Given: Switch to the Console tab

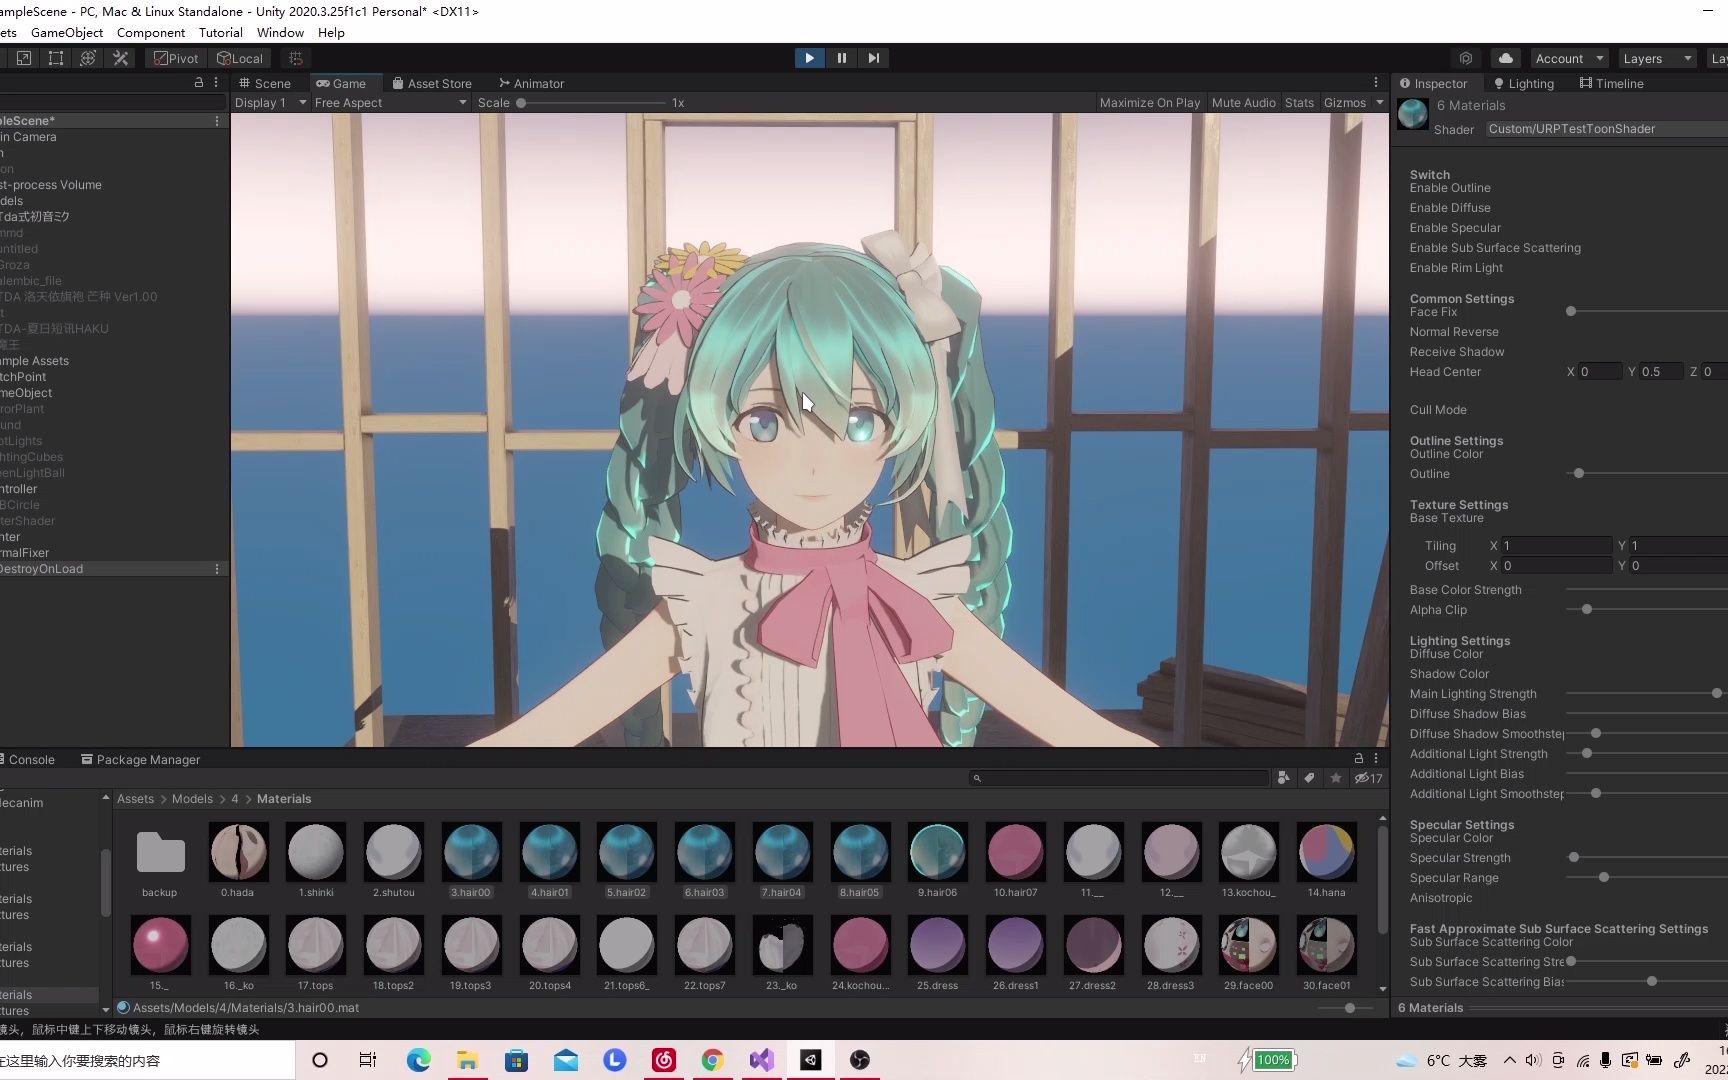Looking at the screenshot, I should [x=28, y=759].
